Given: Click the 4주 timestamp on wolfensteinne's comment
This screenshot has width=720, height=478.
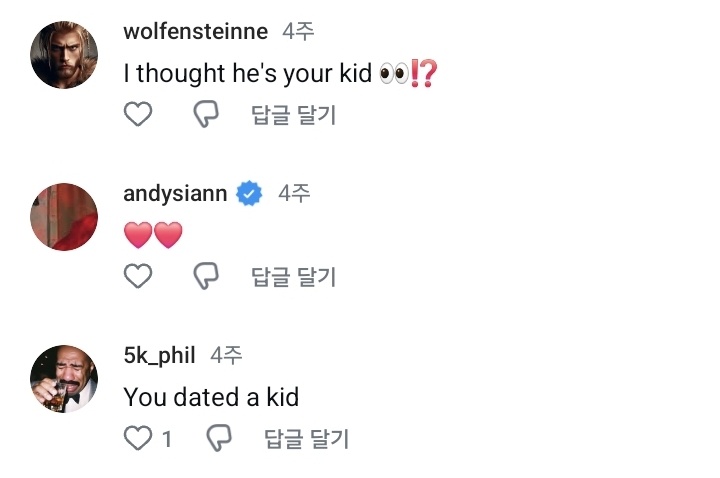Looking at the screenshot, I should point(298,31).
